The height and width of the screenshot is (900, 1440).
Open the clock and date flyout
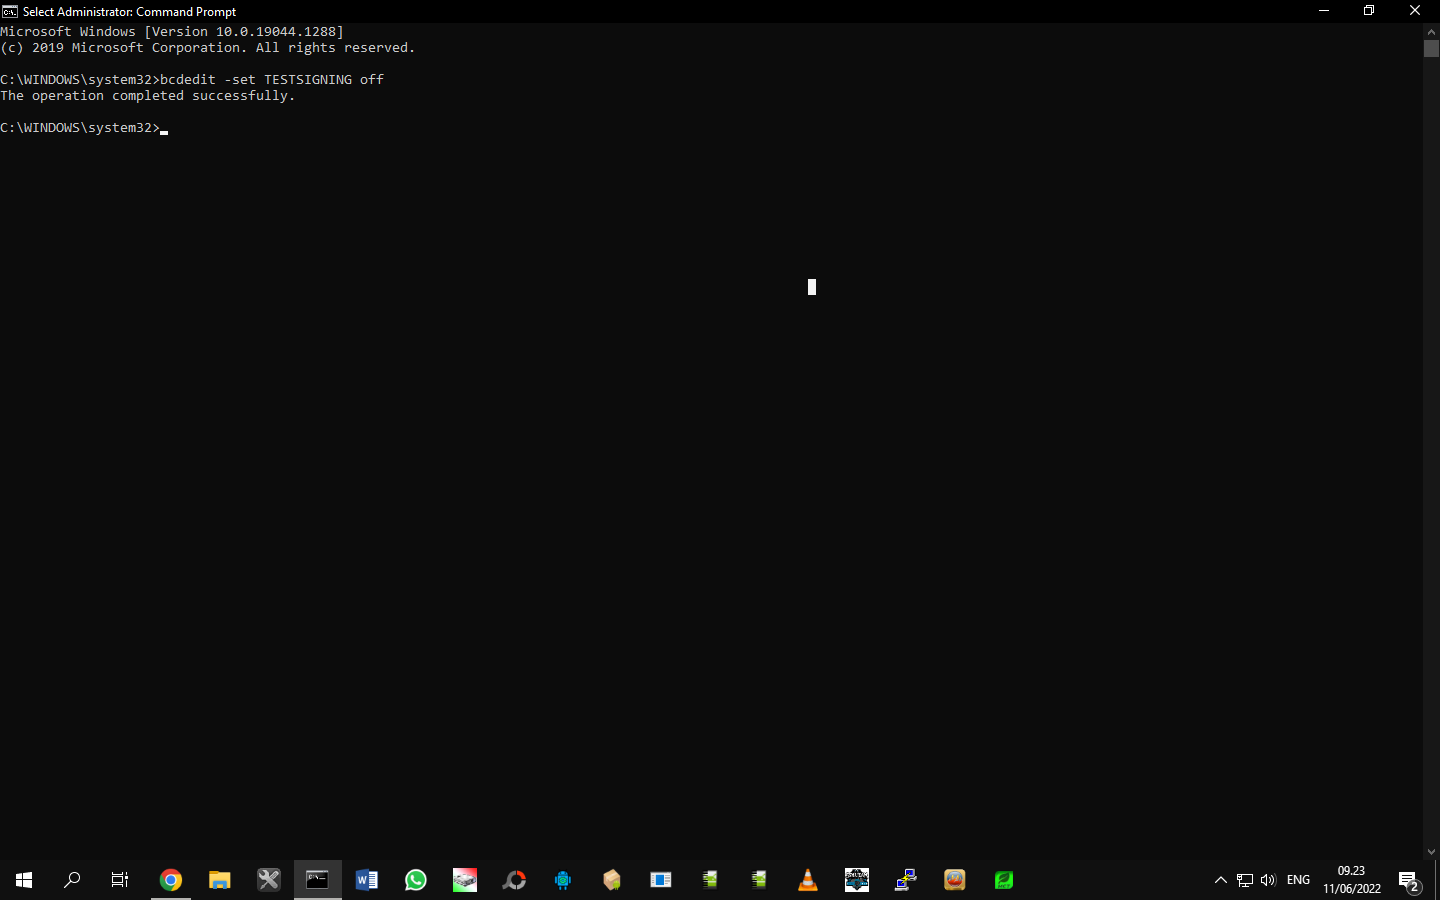(1351, 880)
